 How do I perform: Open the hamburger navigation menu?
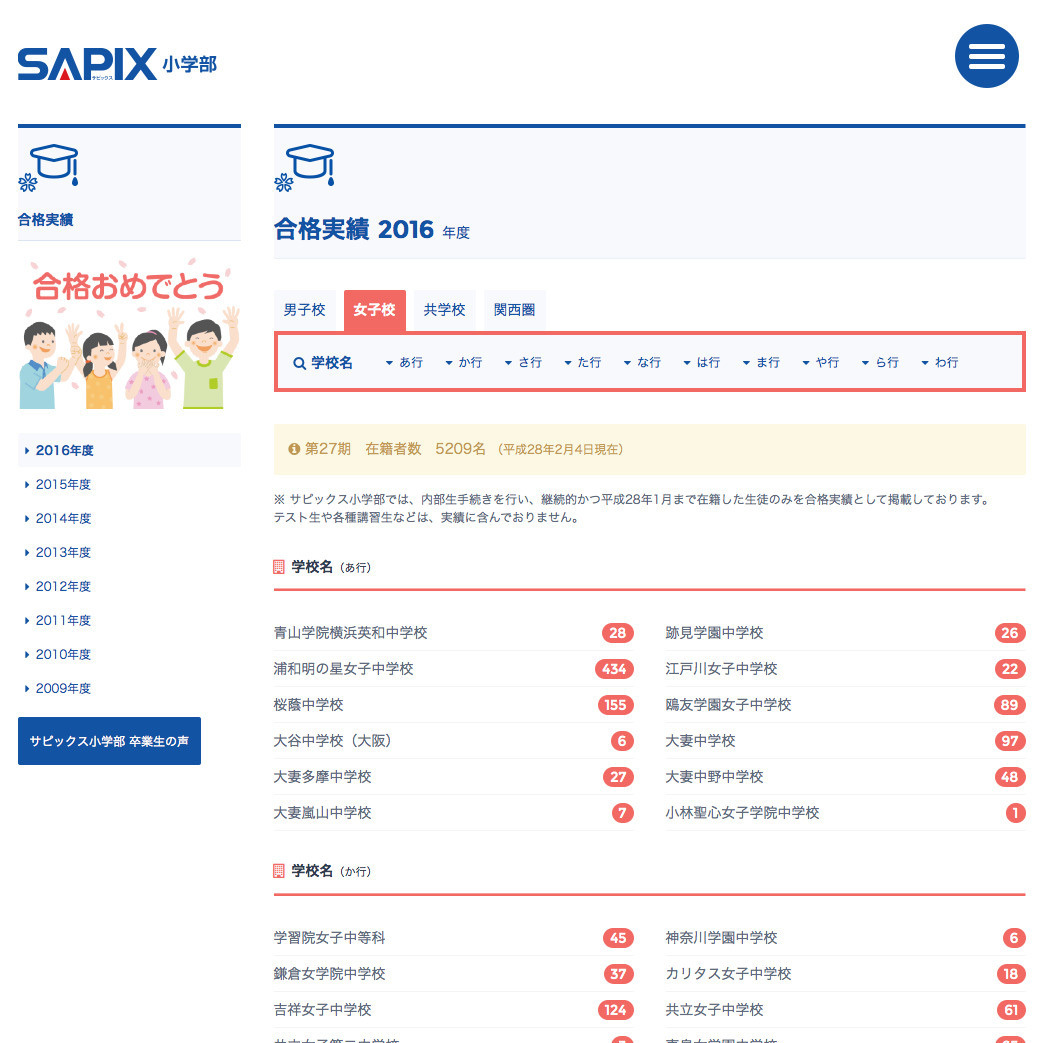(987, 56)
